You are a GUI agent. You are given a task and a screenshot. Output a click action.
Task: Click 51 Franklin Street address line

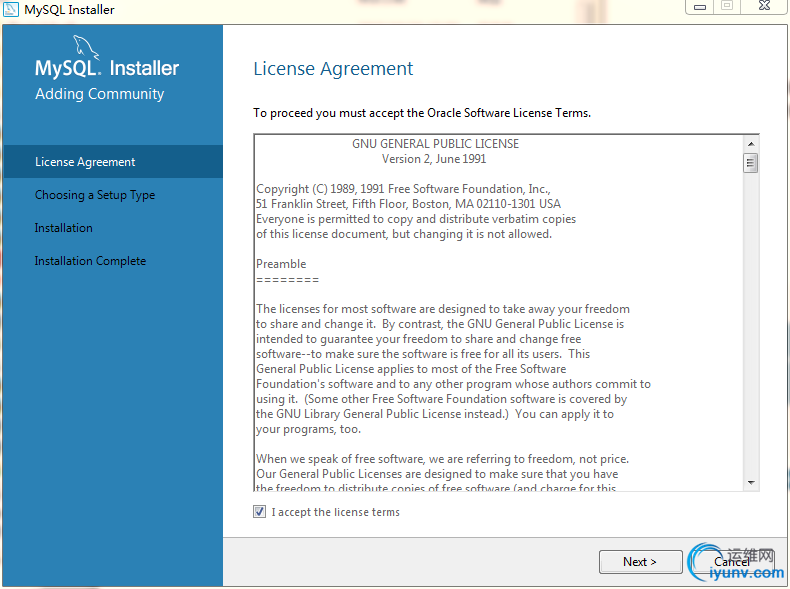408,204
